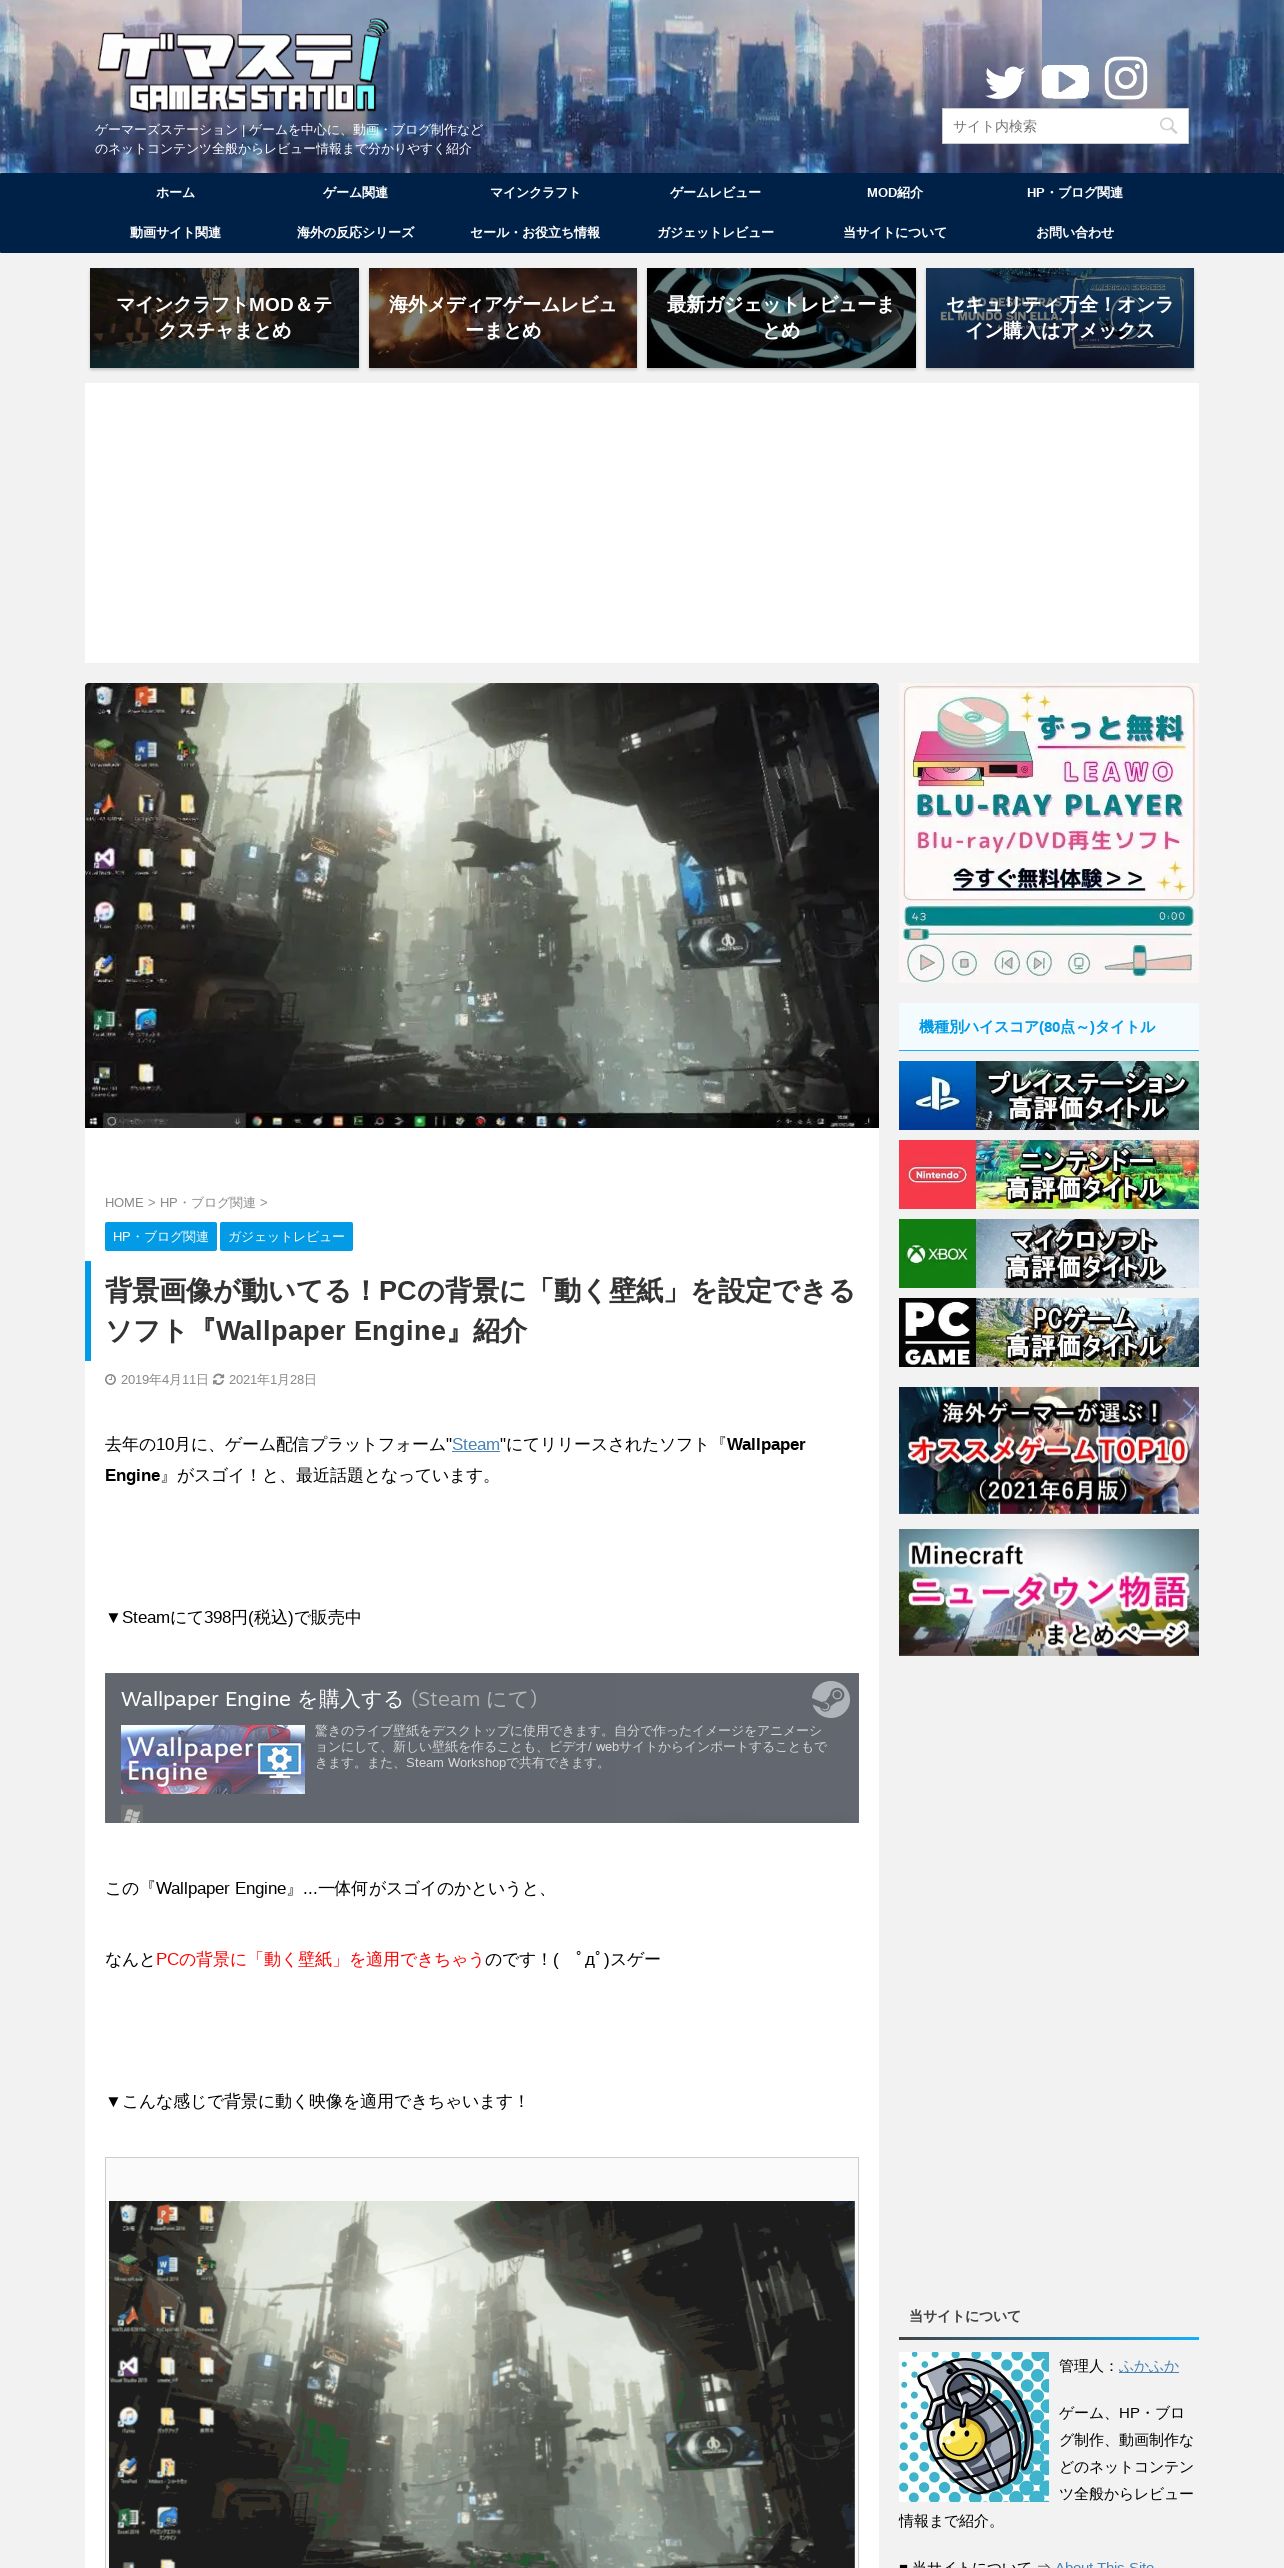The image size is (1284, 2568).
Task: Click the grenade avatar profile image
Action: [974, 2427]
